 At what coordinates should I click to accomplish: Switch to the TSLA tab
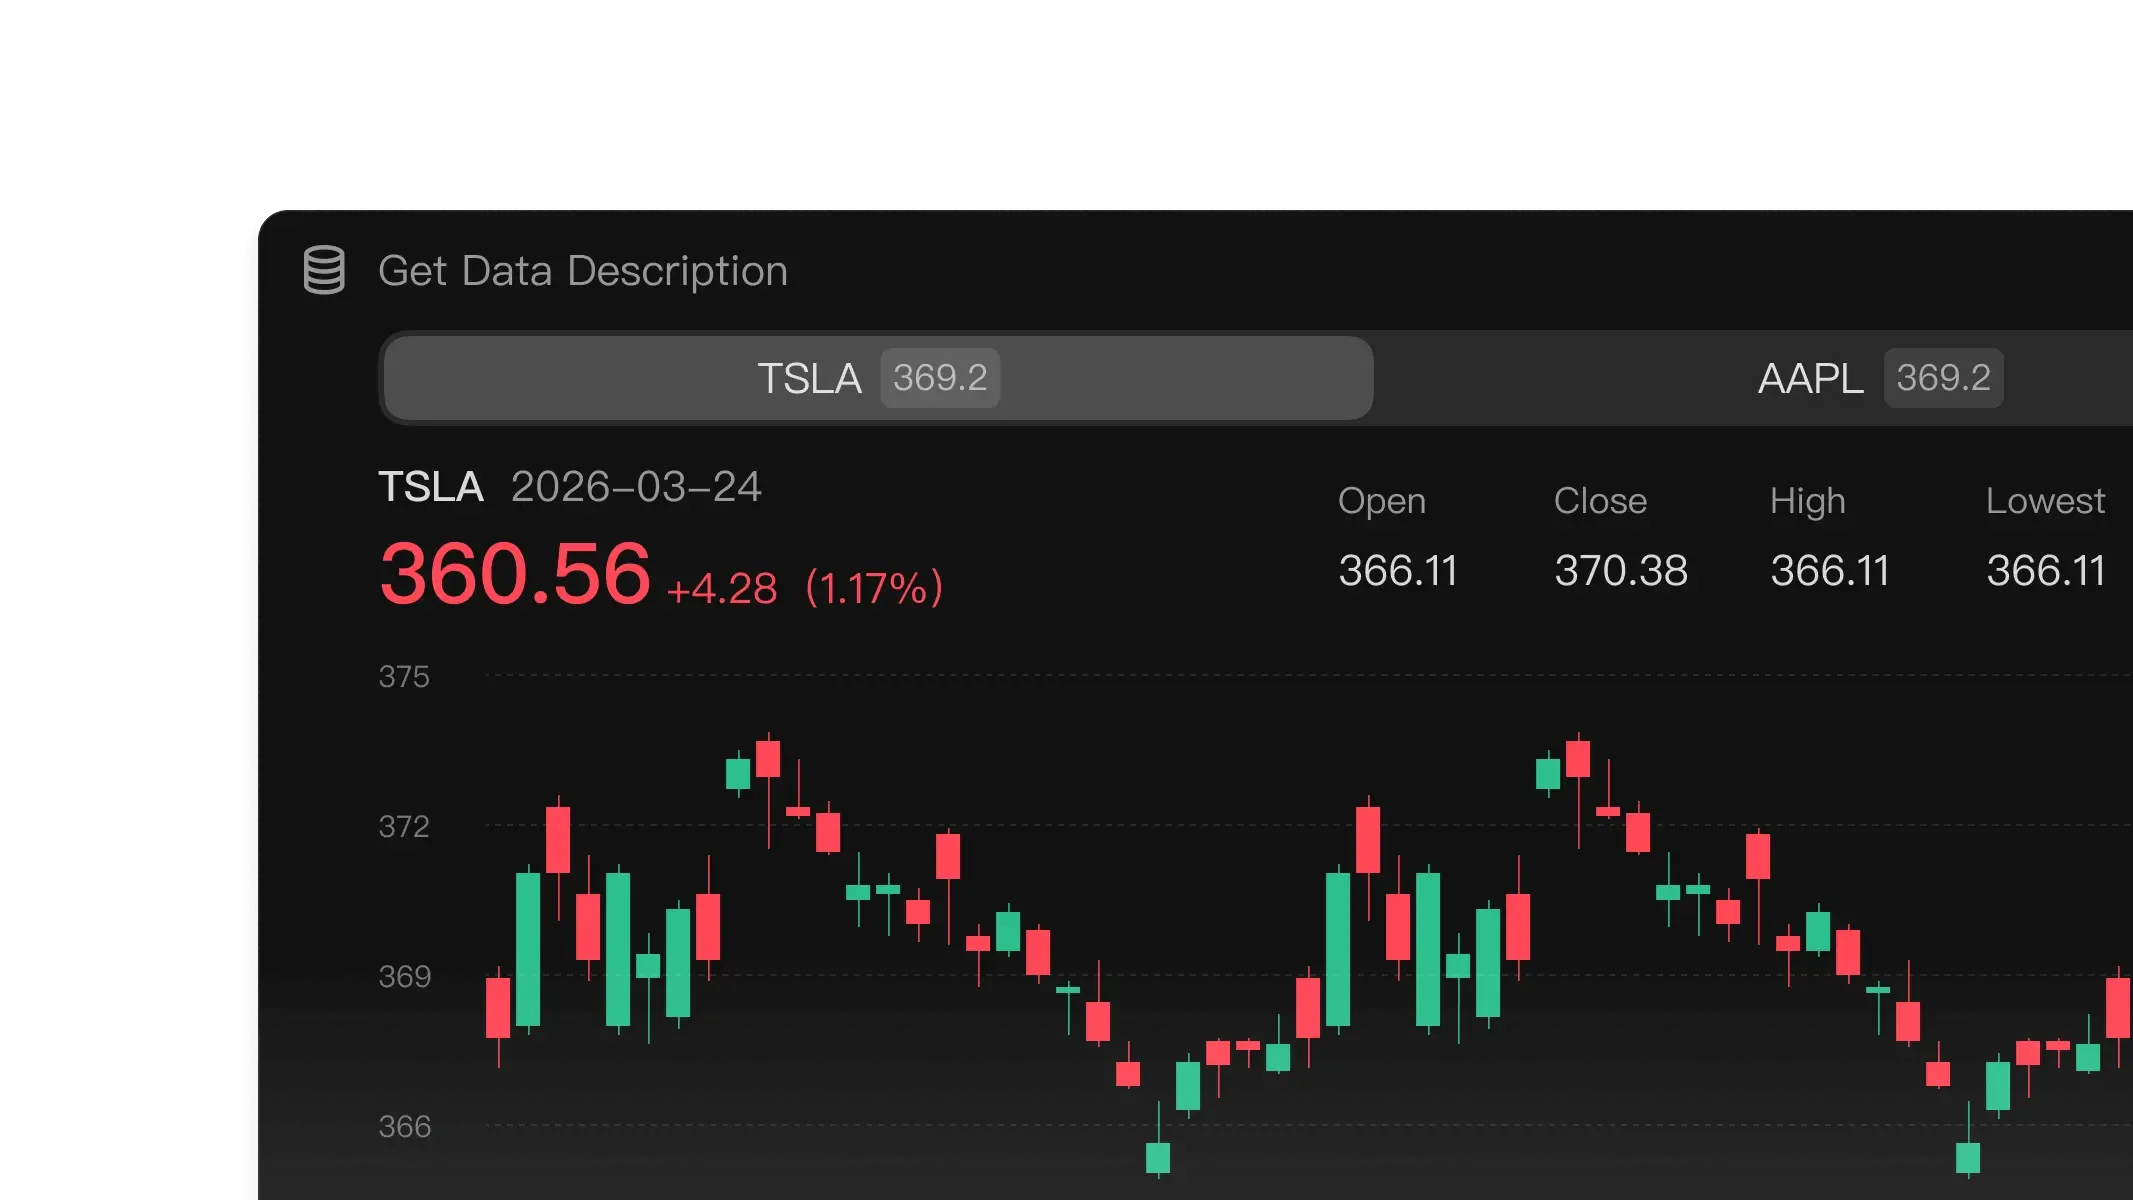coord(878,378)
